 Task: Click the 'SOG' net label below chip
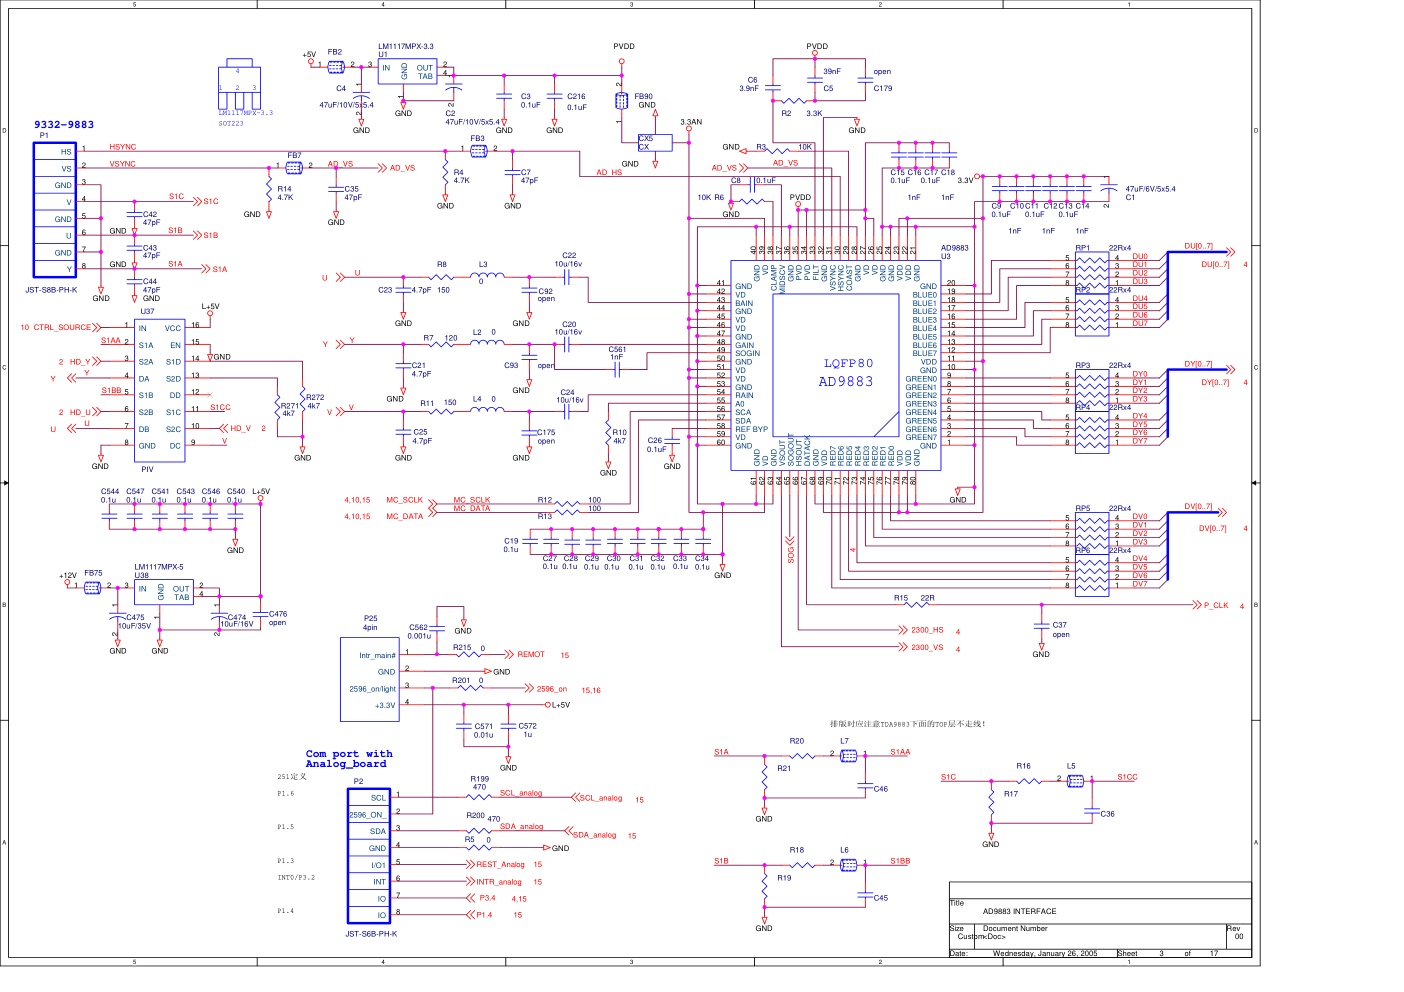791,556
